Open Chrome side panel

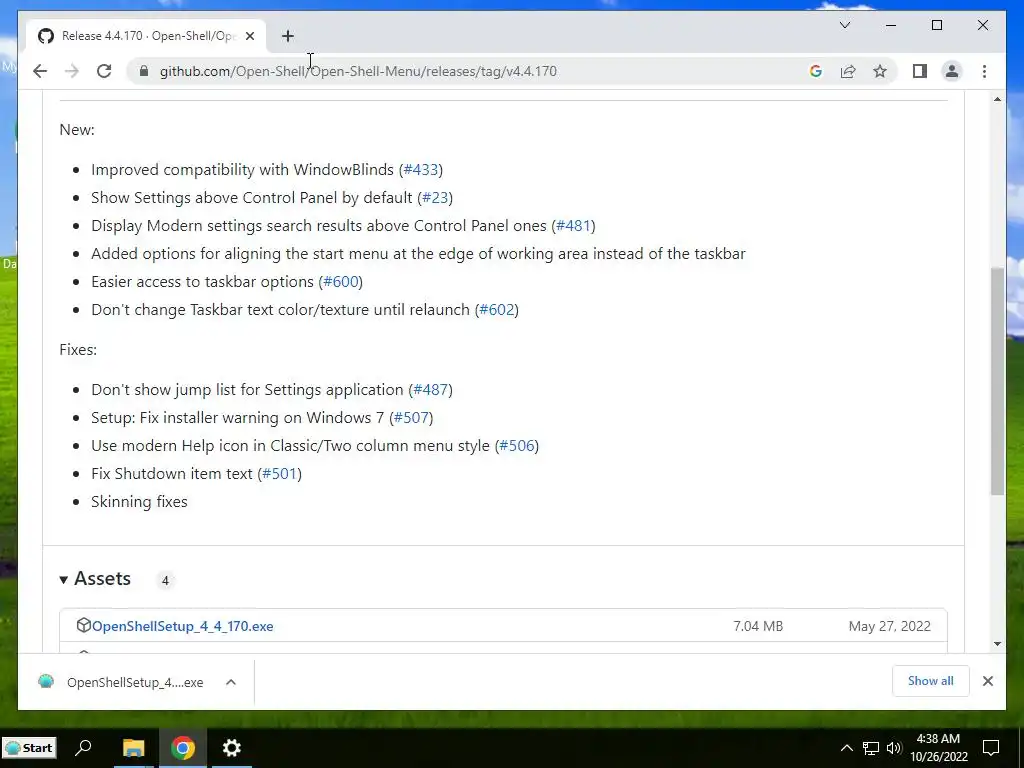pyautogui.click(x=920, y=71)
